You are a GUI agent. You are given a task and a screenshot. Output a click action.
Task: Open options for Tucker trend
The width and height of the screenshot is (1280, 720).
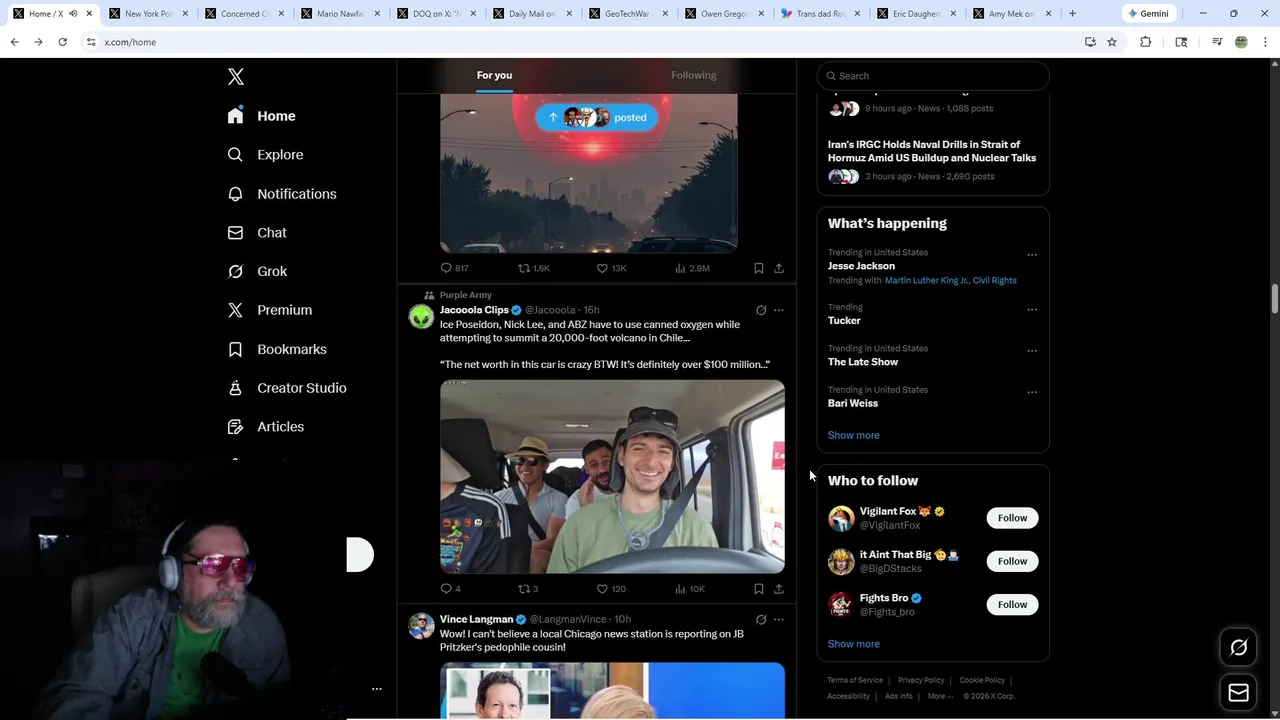coord(1032,310)
